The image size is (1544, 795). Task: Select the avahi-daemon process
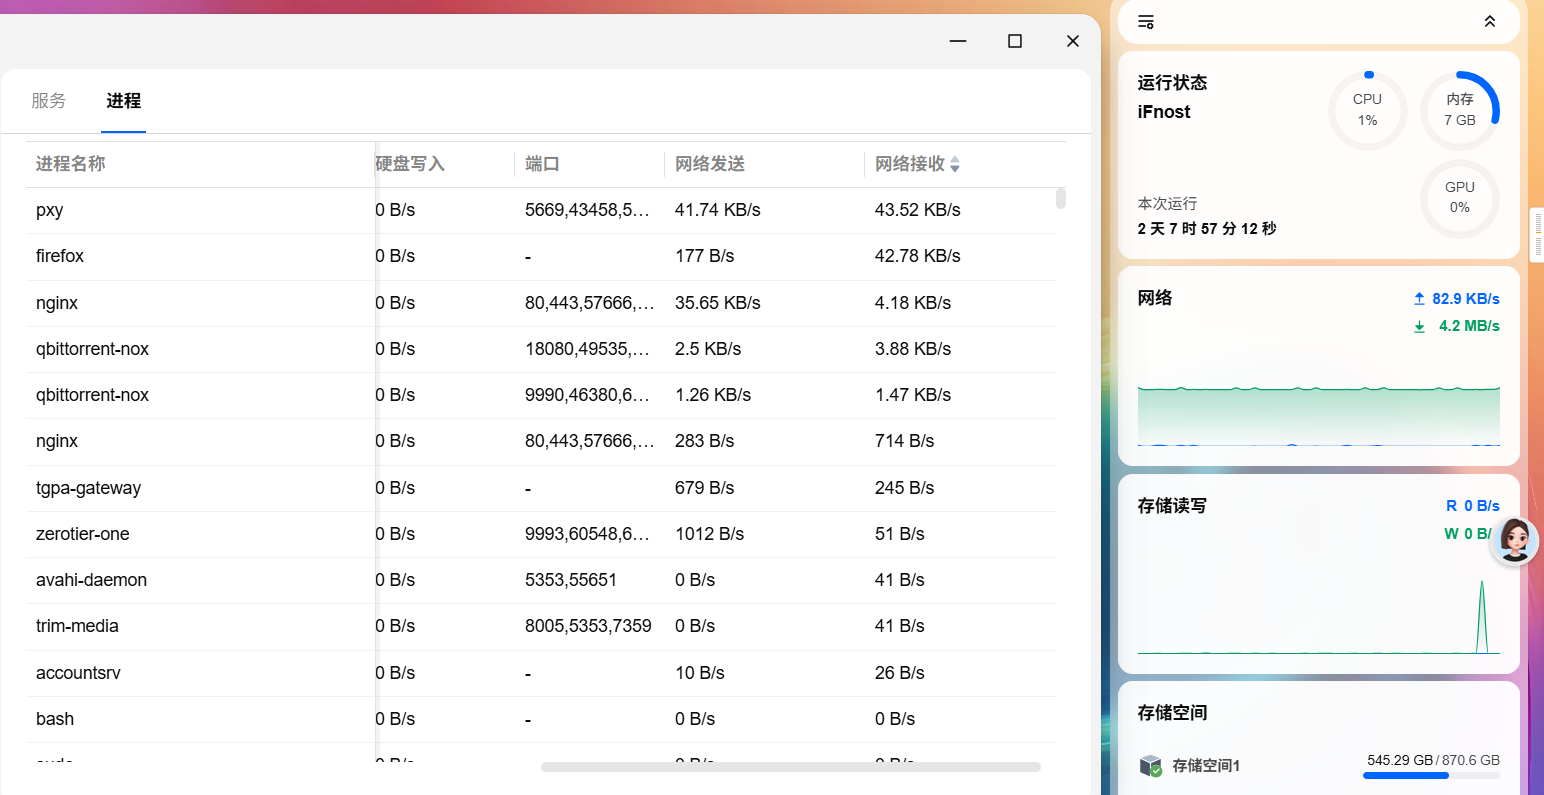pyautogui.click(x=541, y=580)
